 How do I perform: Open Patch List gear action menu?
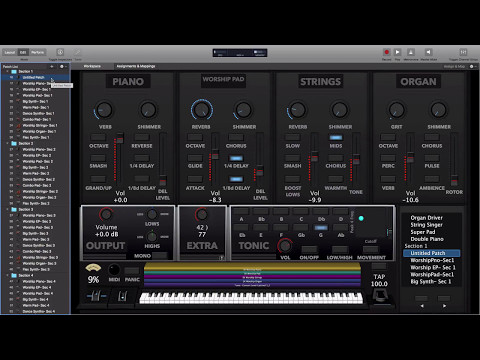(x=62, y=66)
